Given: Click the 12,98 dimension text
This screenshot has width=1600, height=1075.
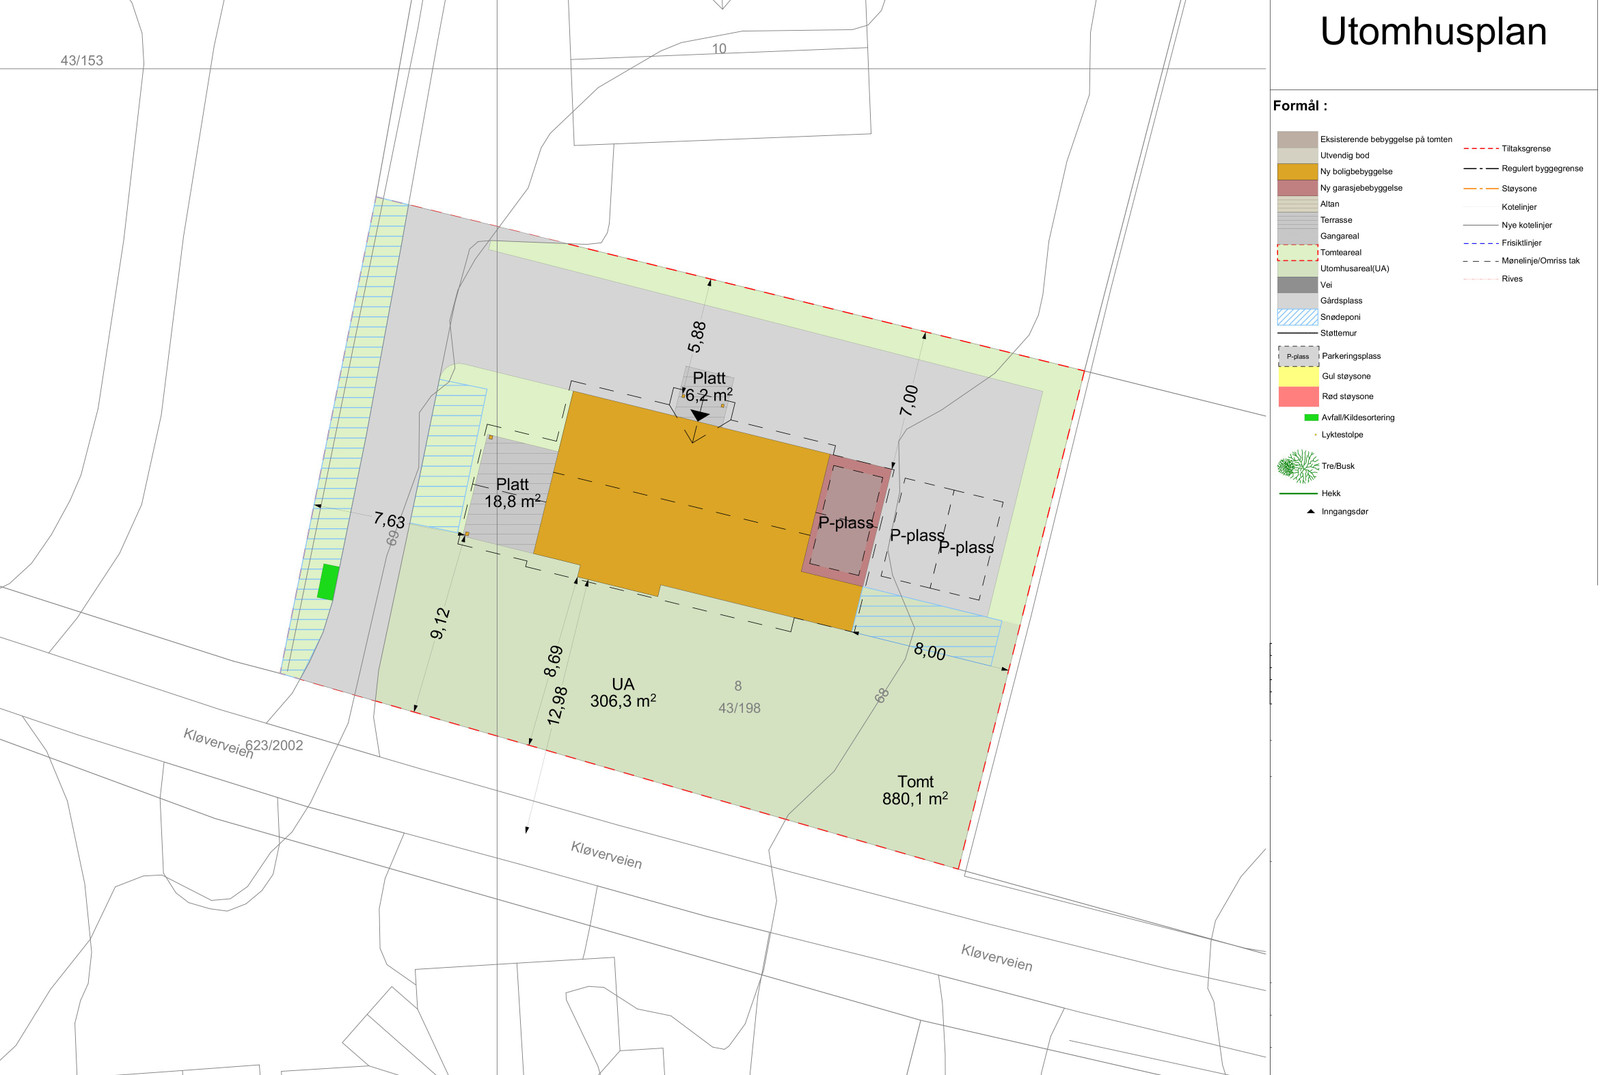Looking at the screenshot, I should (x=557, y=705).
